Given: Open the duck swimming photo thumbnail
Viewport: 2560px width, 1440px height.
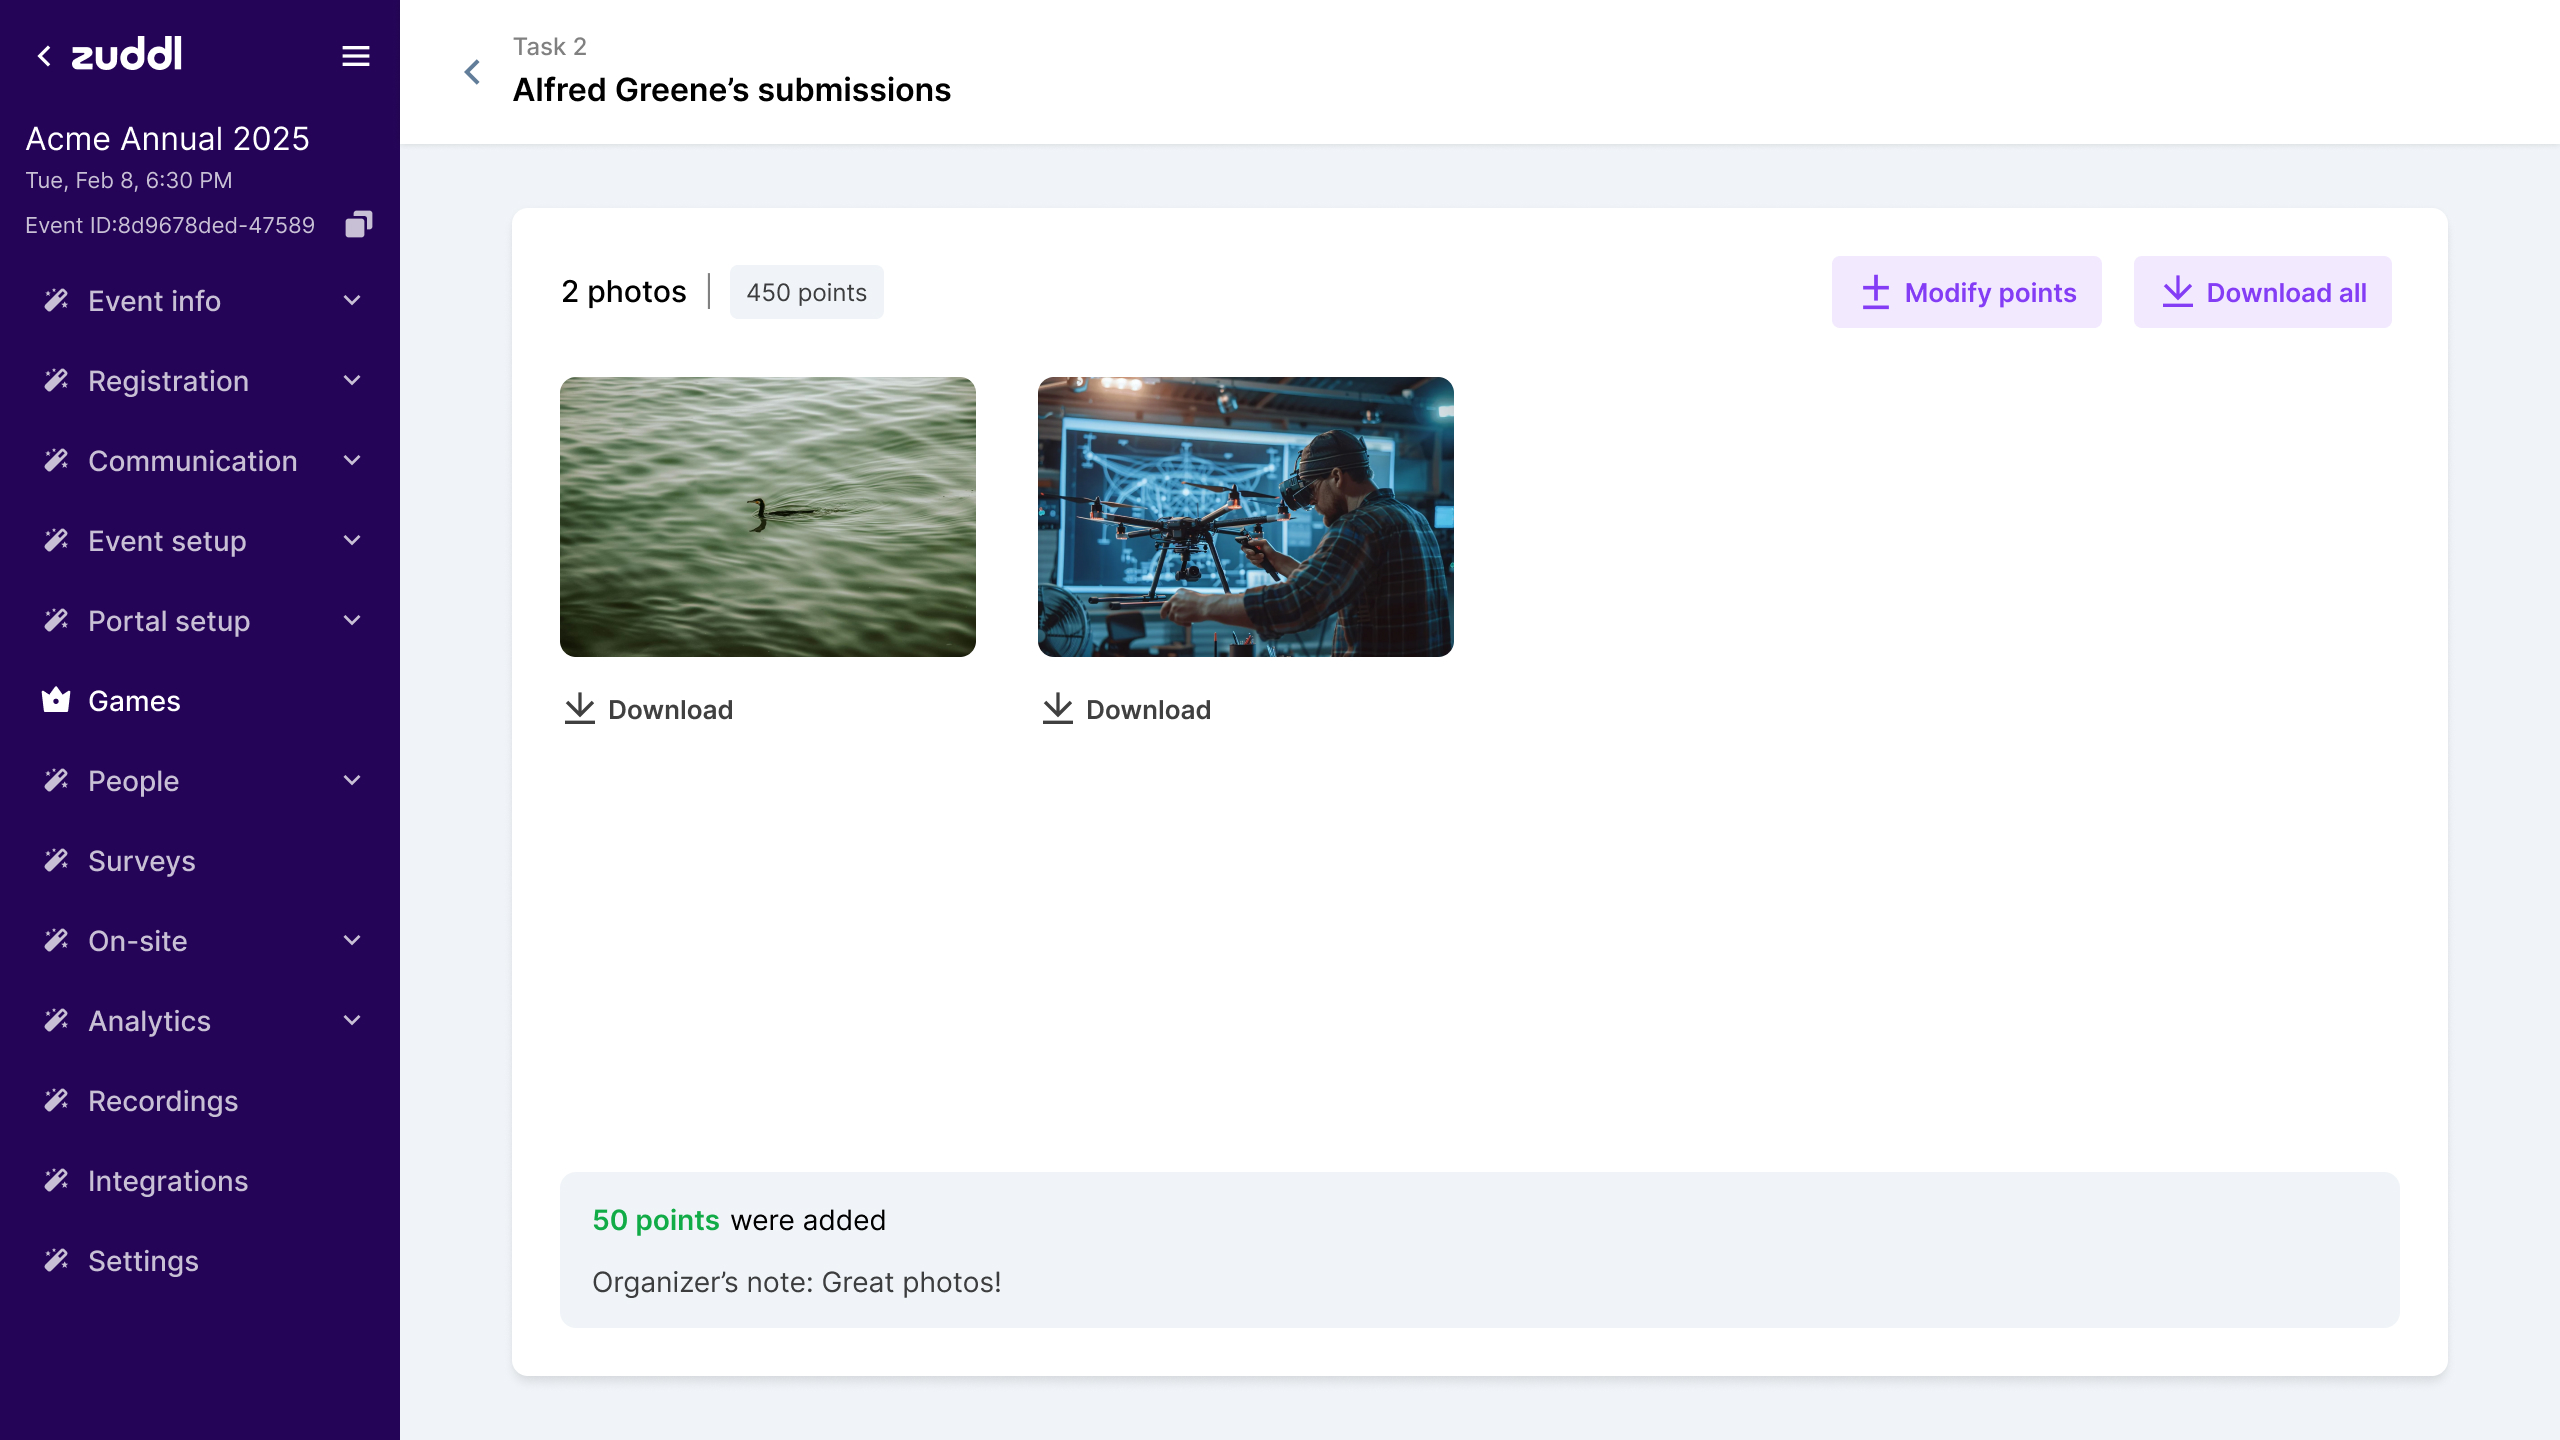Looking at the screenshot, I should [x=768, y=516].
